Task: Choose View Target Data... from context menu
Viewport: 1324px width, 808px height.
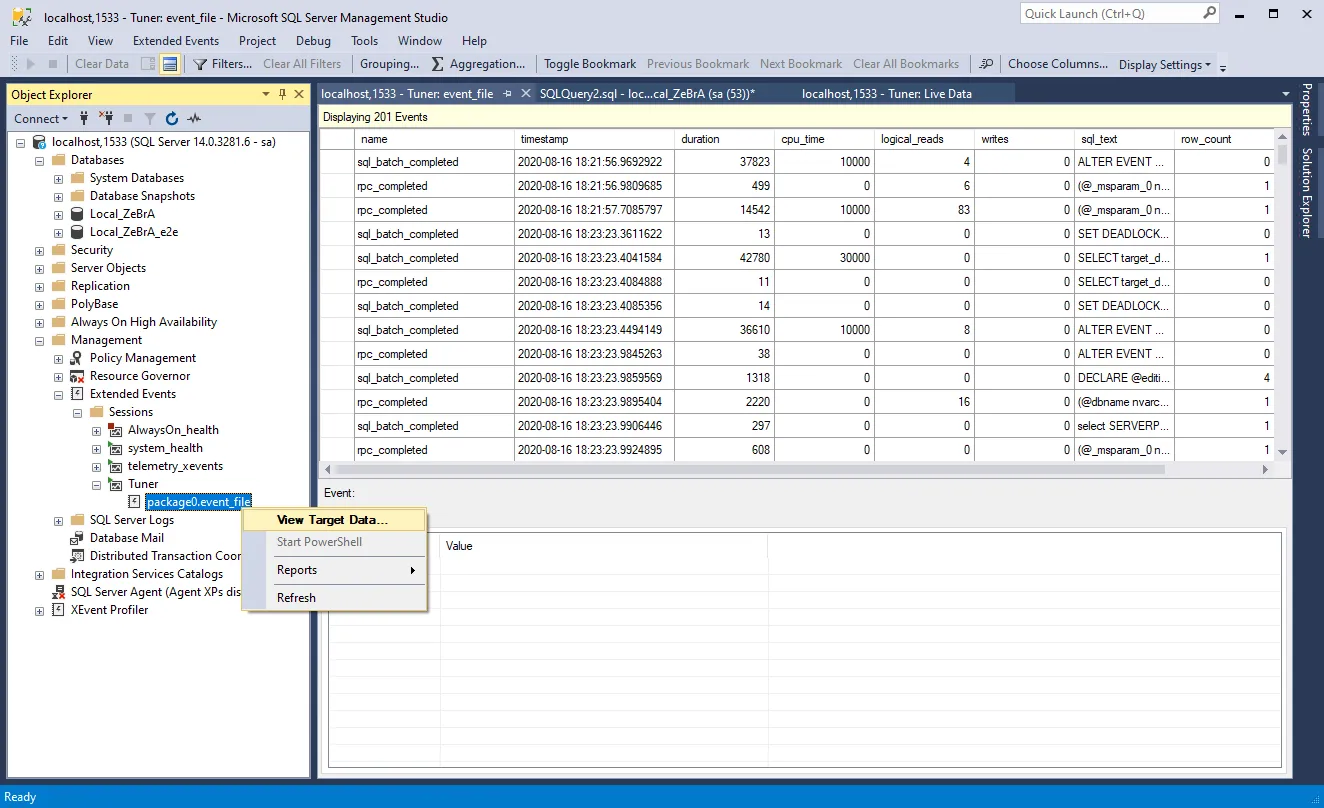Action: click(335, 520)
